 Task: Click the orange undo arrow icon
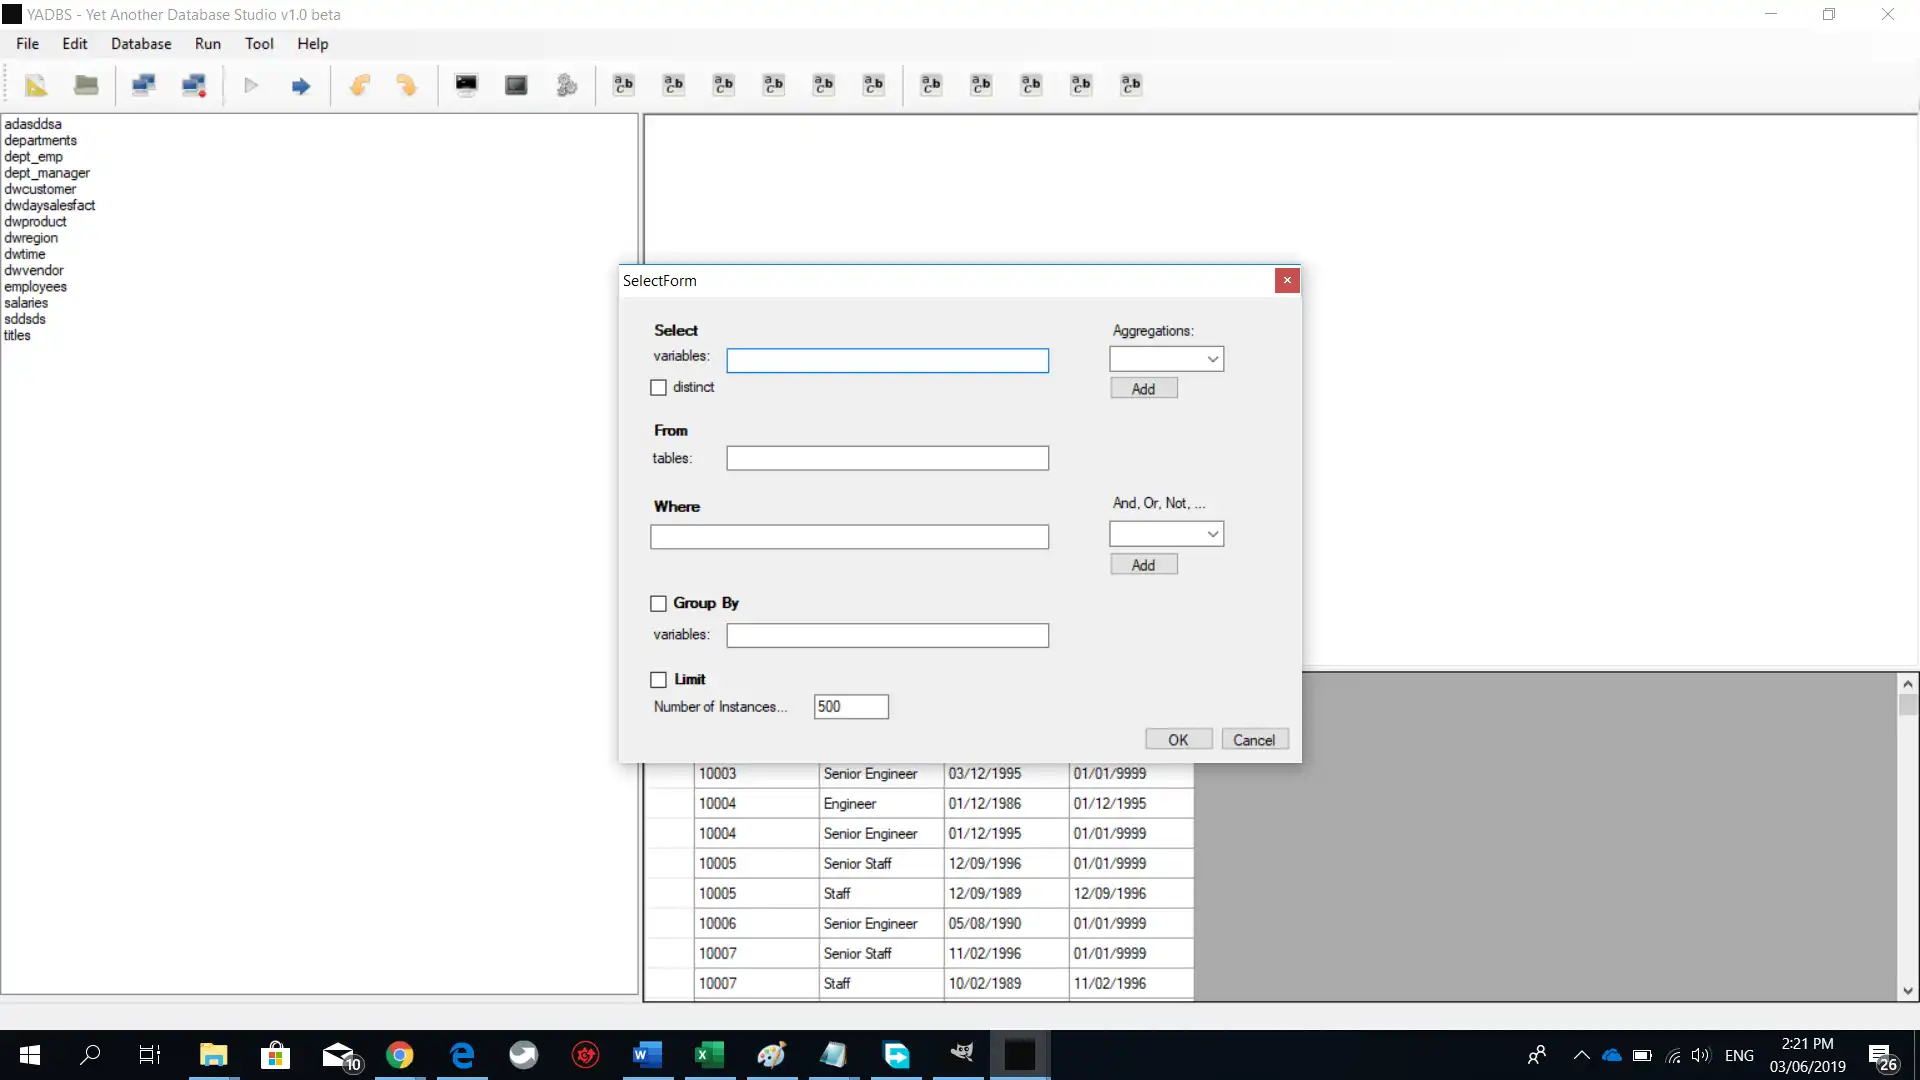click(360, 85)
